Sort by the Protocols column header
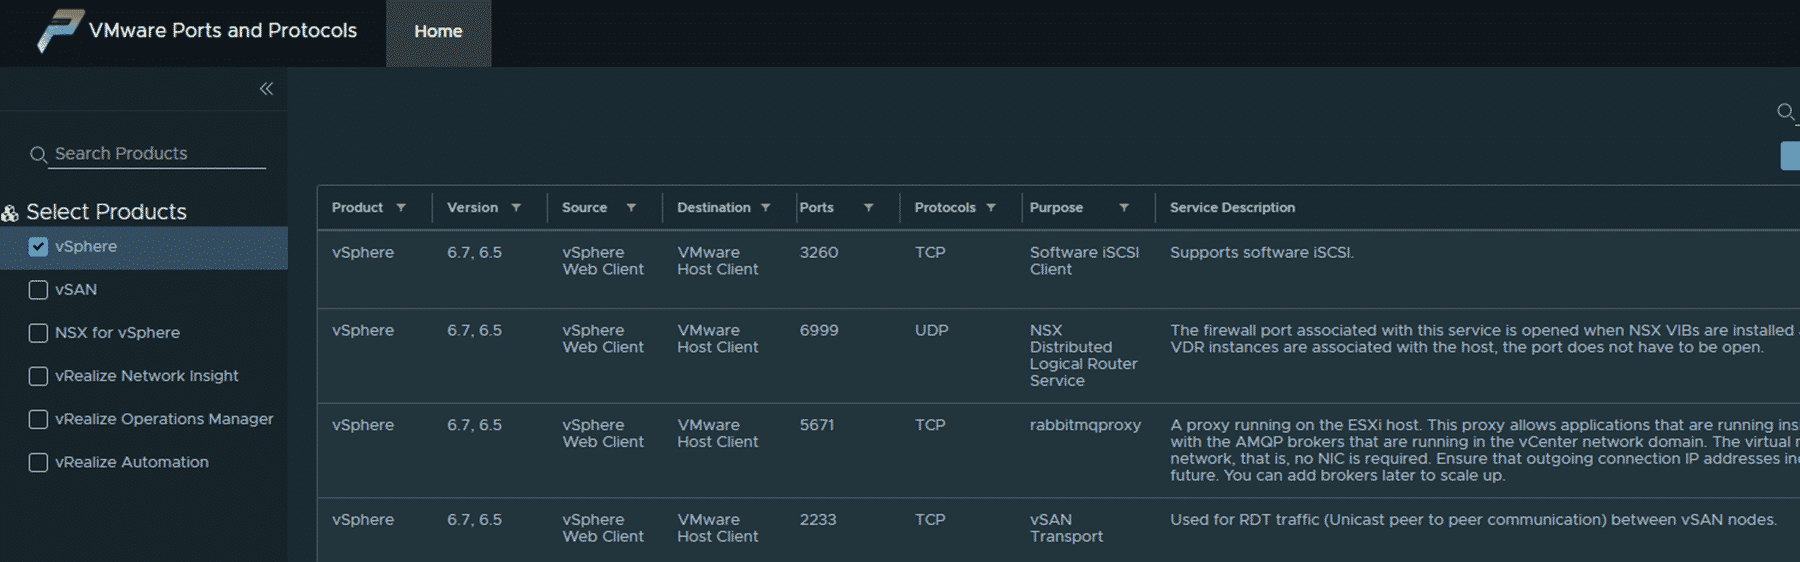This screenshot has height=562, width=1800. coord(945,208)
